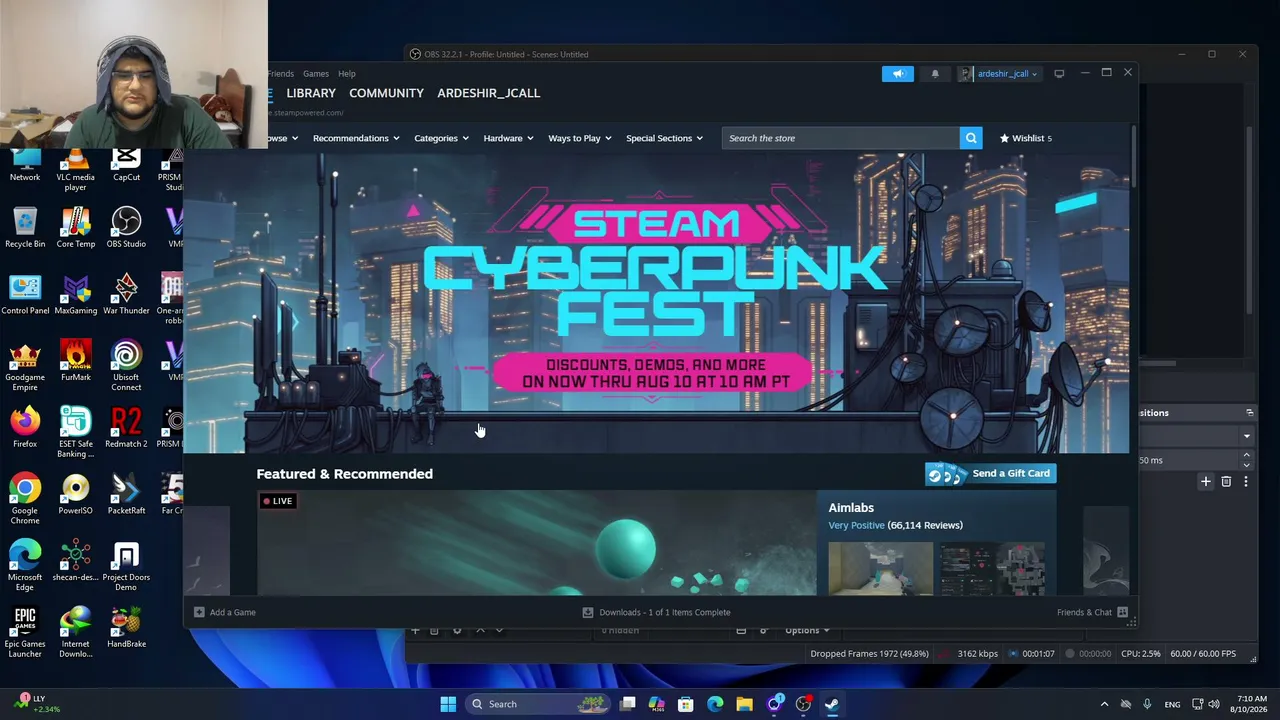Select the FurMark desktop icon
Screen dimensions: 1280x720
click(x=75, y=362)
